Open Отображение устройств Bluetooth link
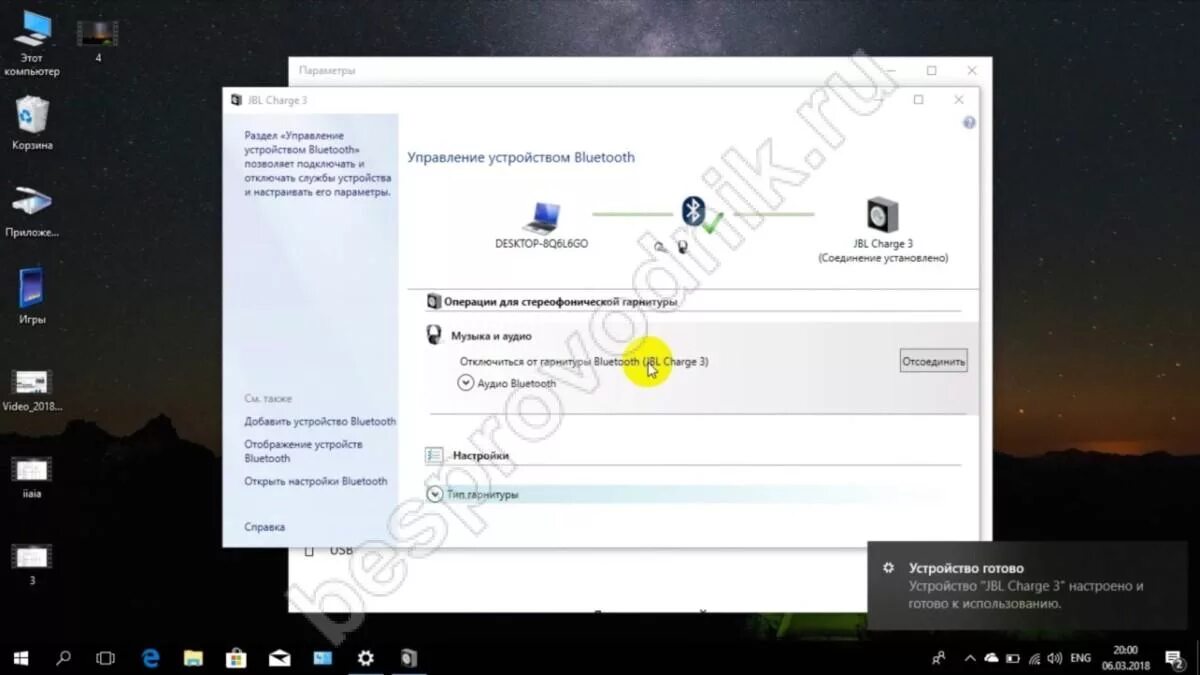Screen dimensions: 1200x675 tap(303, 451)
